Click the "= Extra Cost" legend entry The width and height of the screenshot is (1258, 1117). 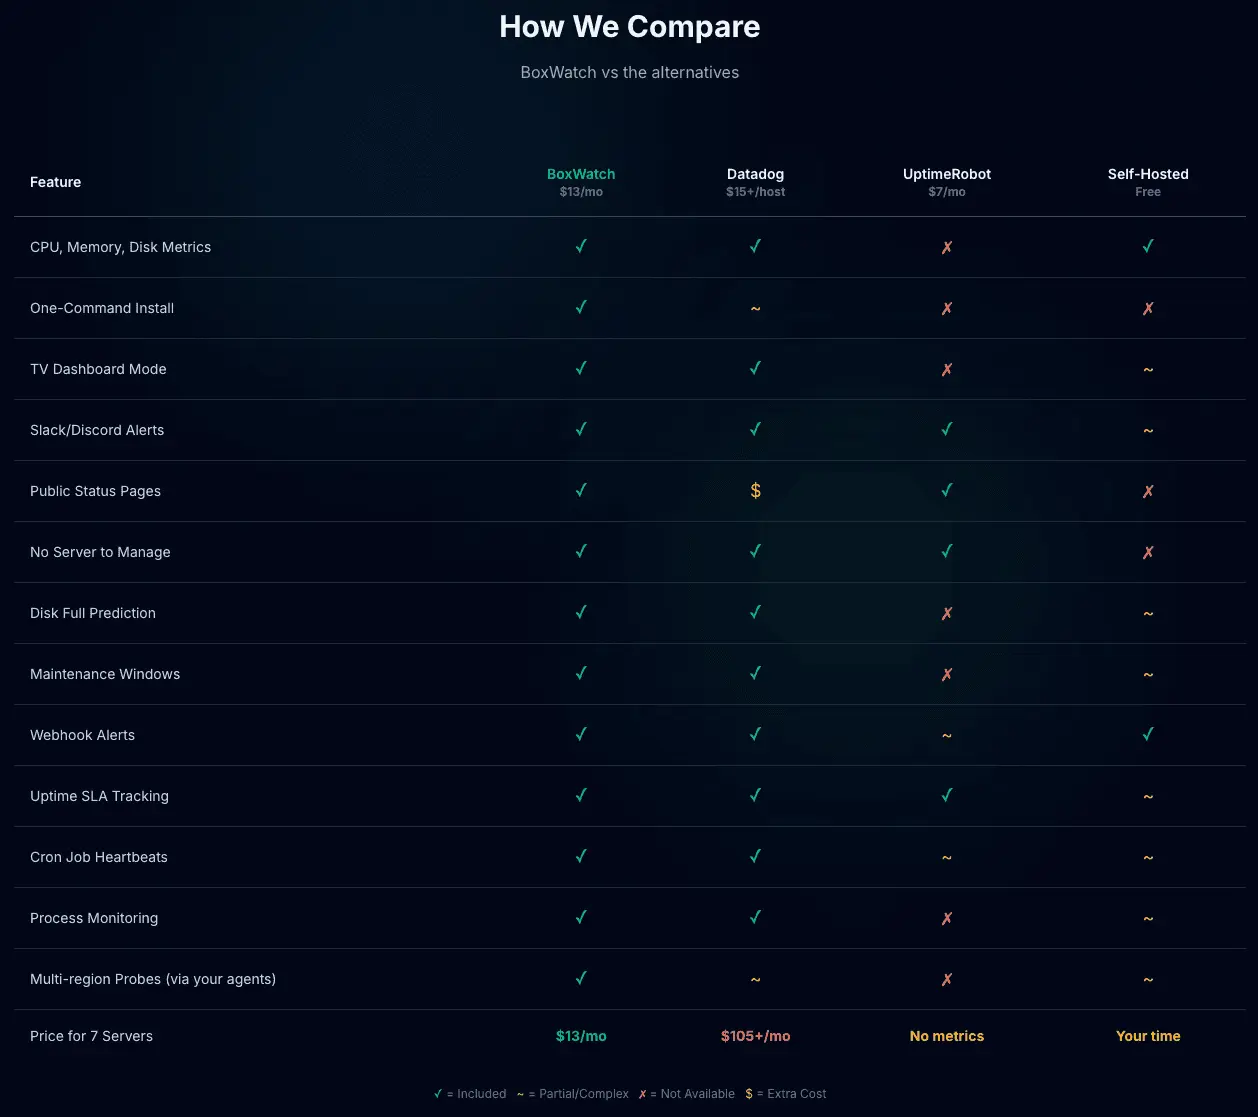786,1094
